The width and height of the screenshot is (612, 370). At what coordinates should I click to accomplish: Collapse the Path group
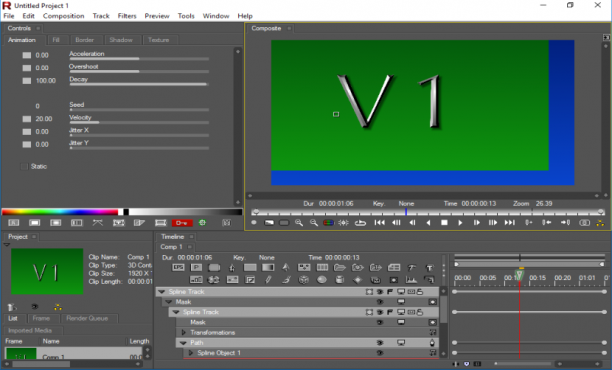click(x=183, y=343)
